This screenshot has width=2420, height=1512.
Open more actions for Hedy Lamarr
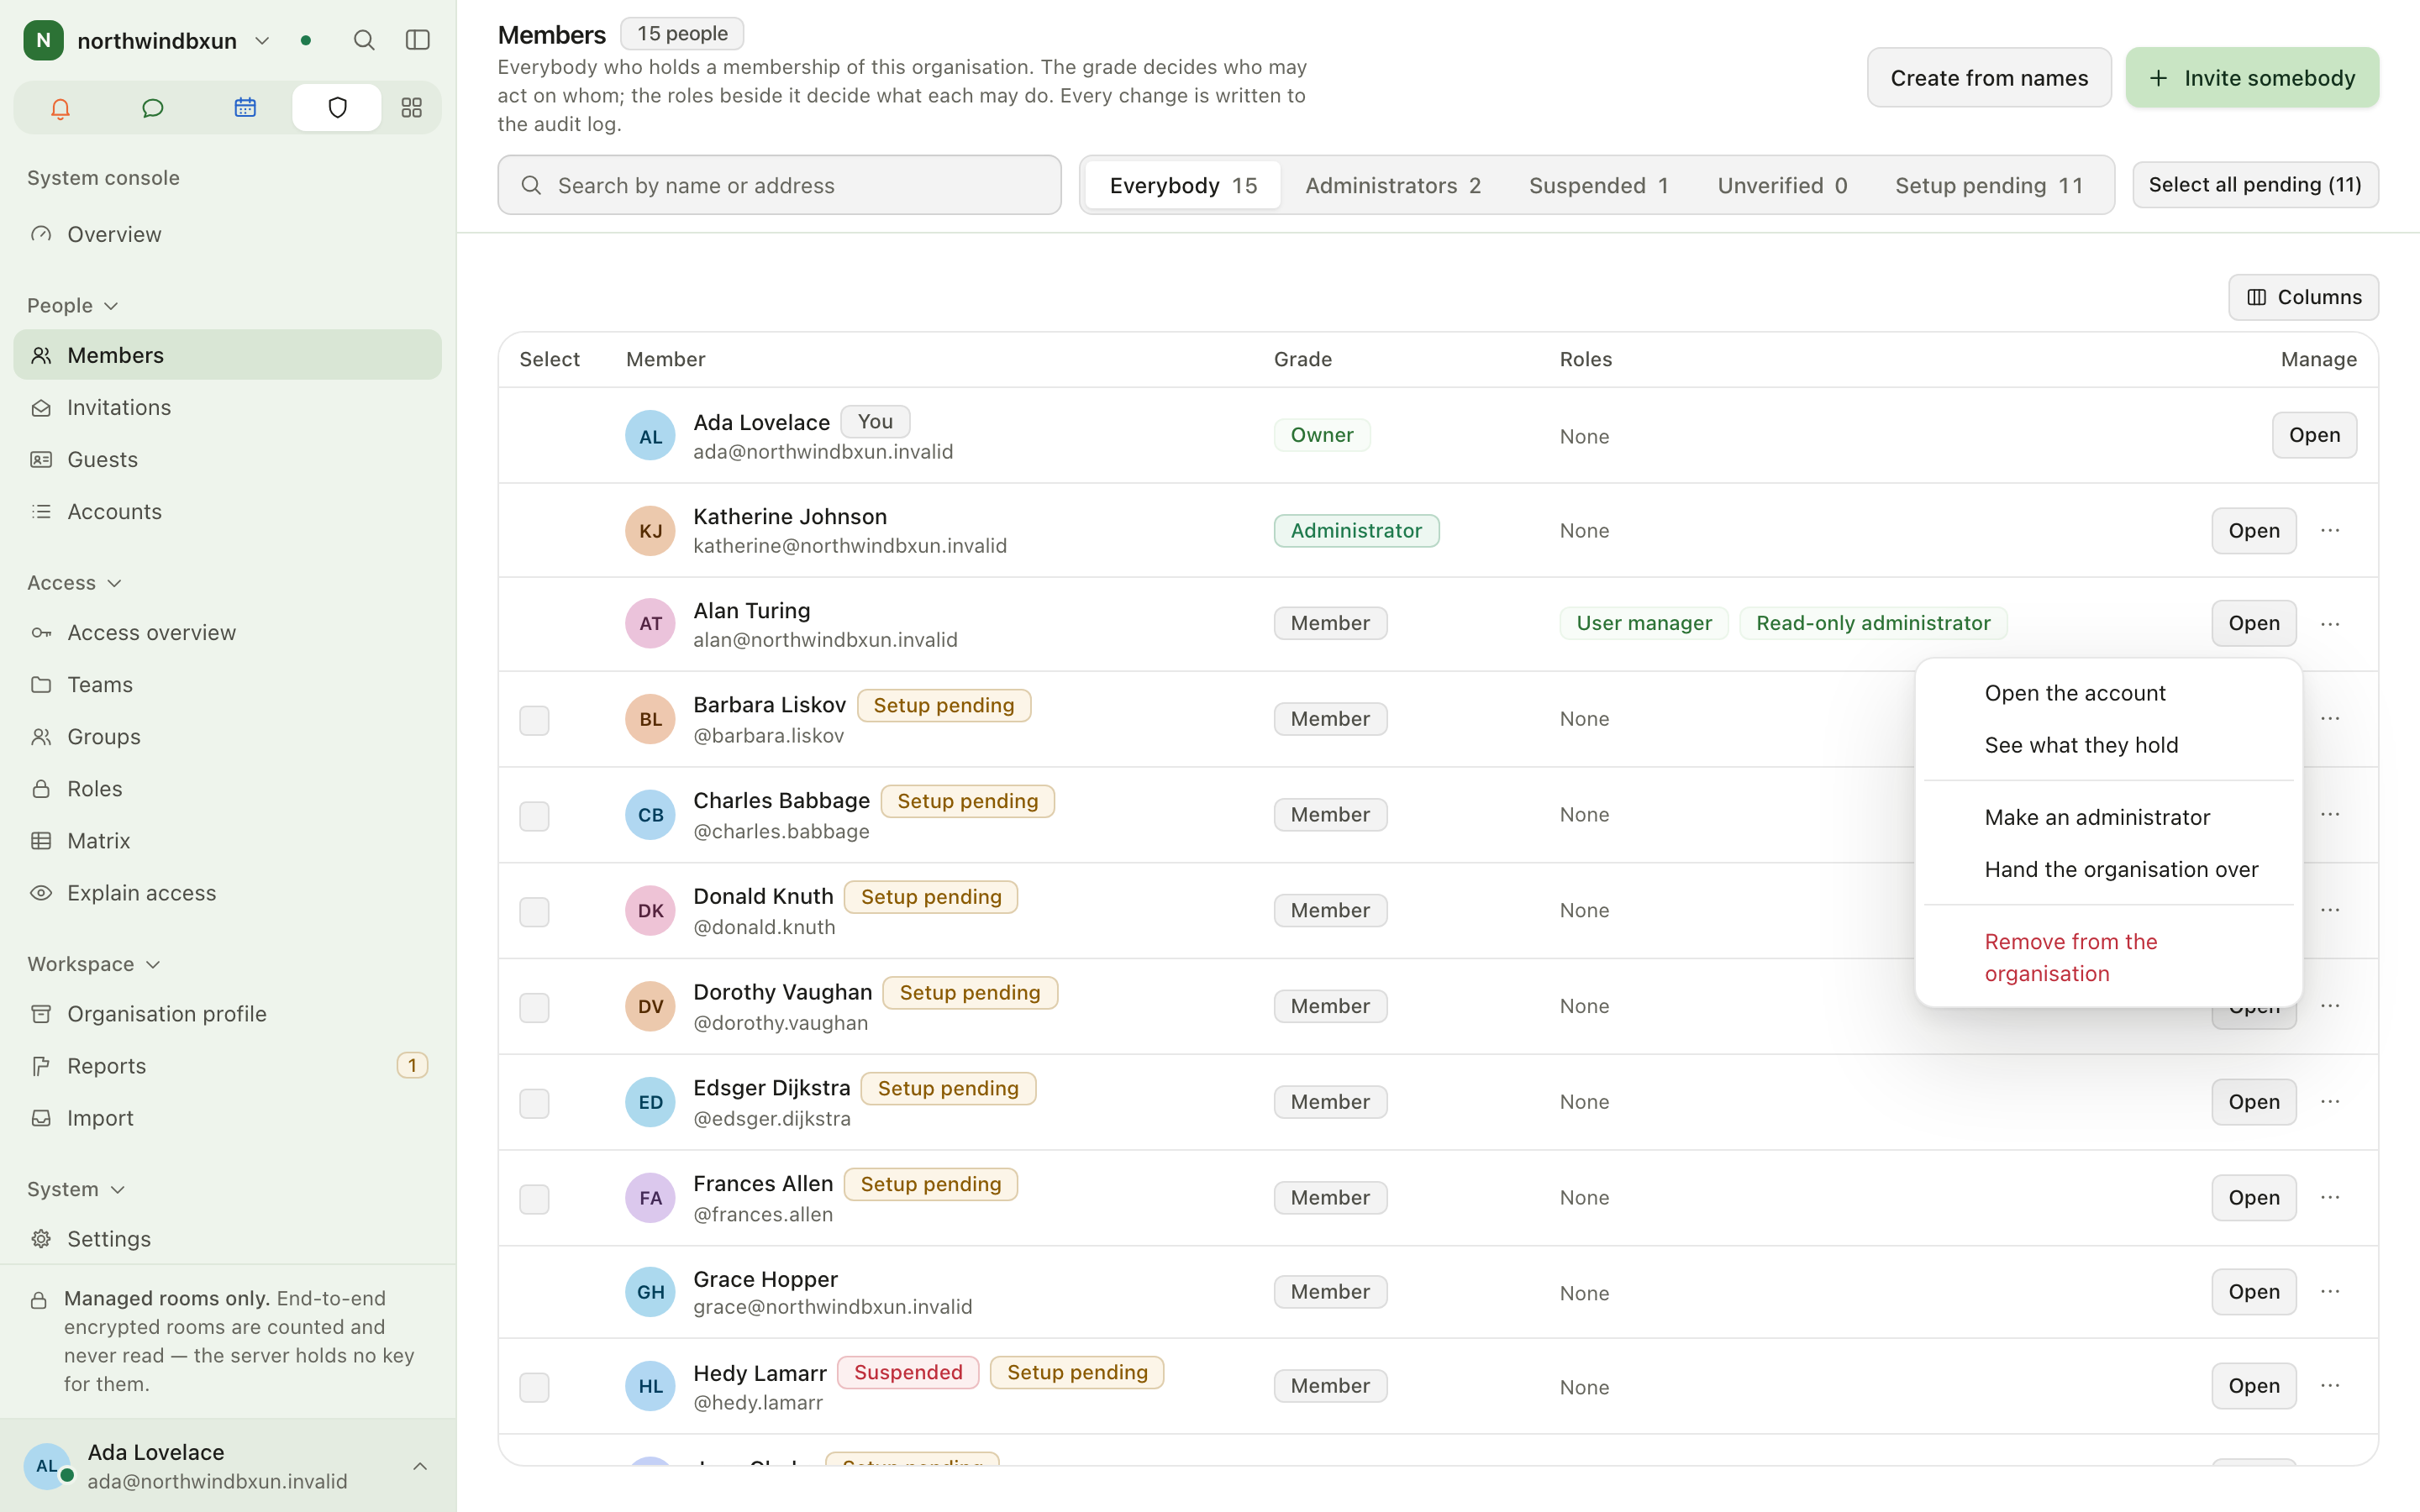click(2329, 1385)
